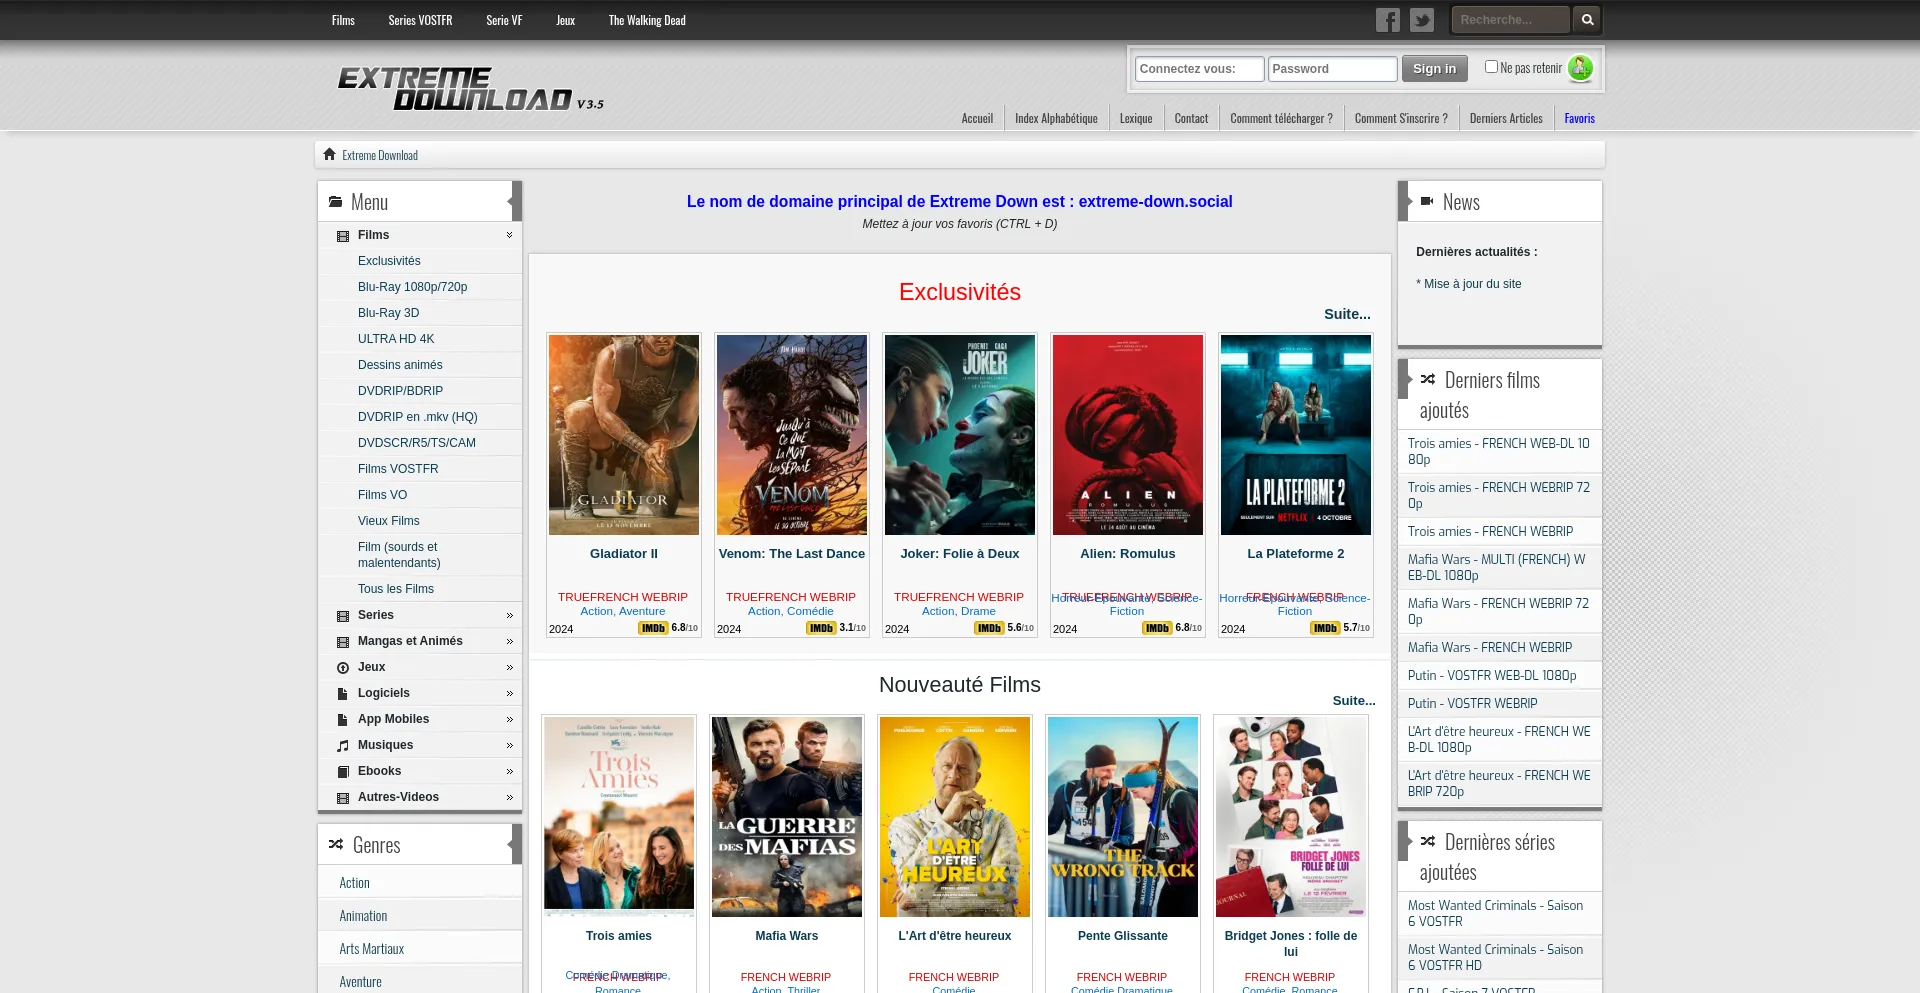The width and height of the screenshot is (1920, 993).
Task: Go to Index Alphabétique
Action: 1056,118
